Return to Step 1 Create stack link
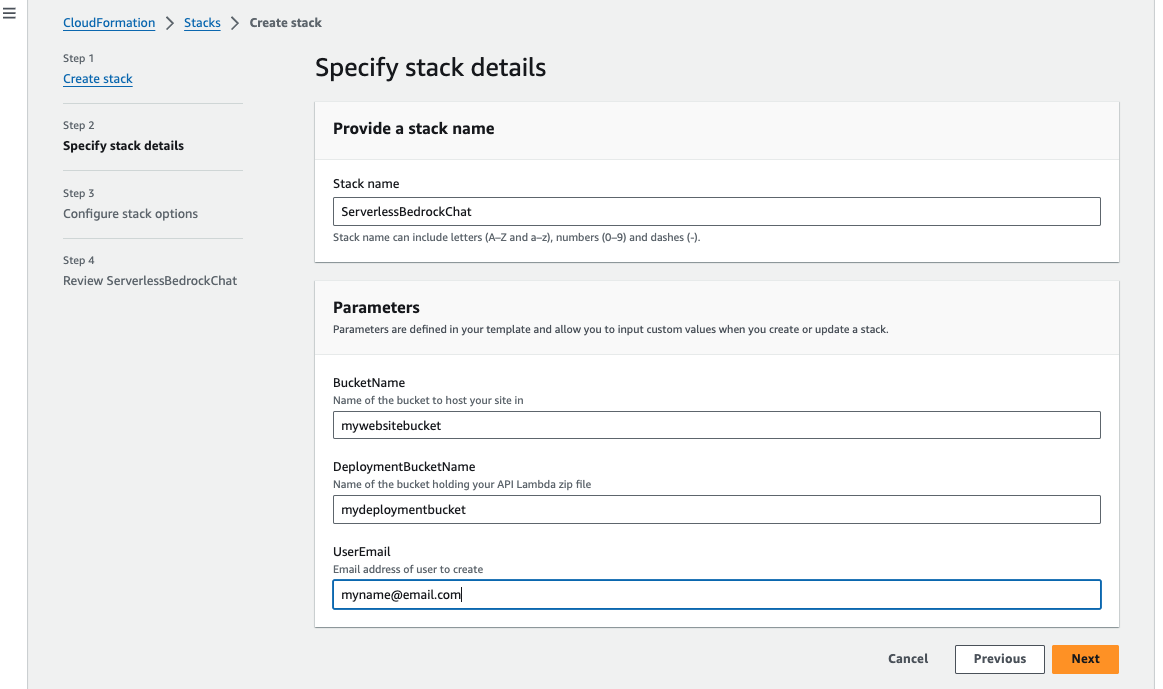The image size is (1163, 689). (x=98, y=79)
